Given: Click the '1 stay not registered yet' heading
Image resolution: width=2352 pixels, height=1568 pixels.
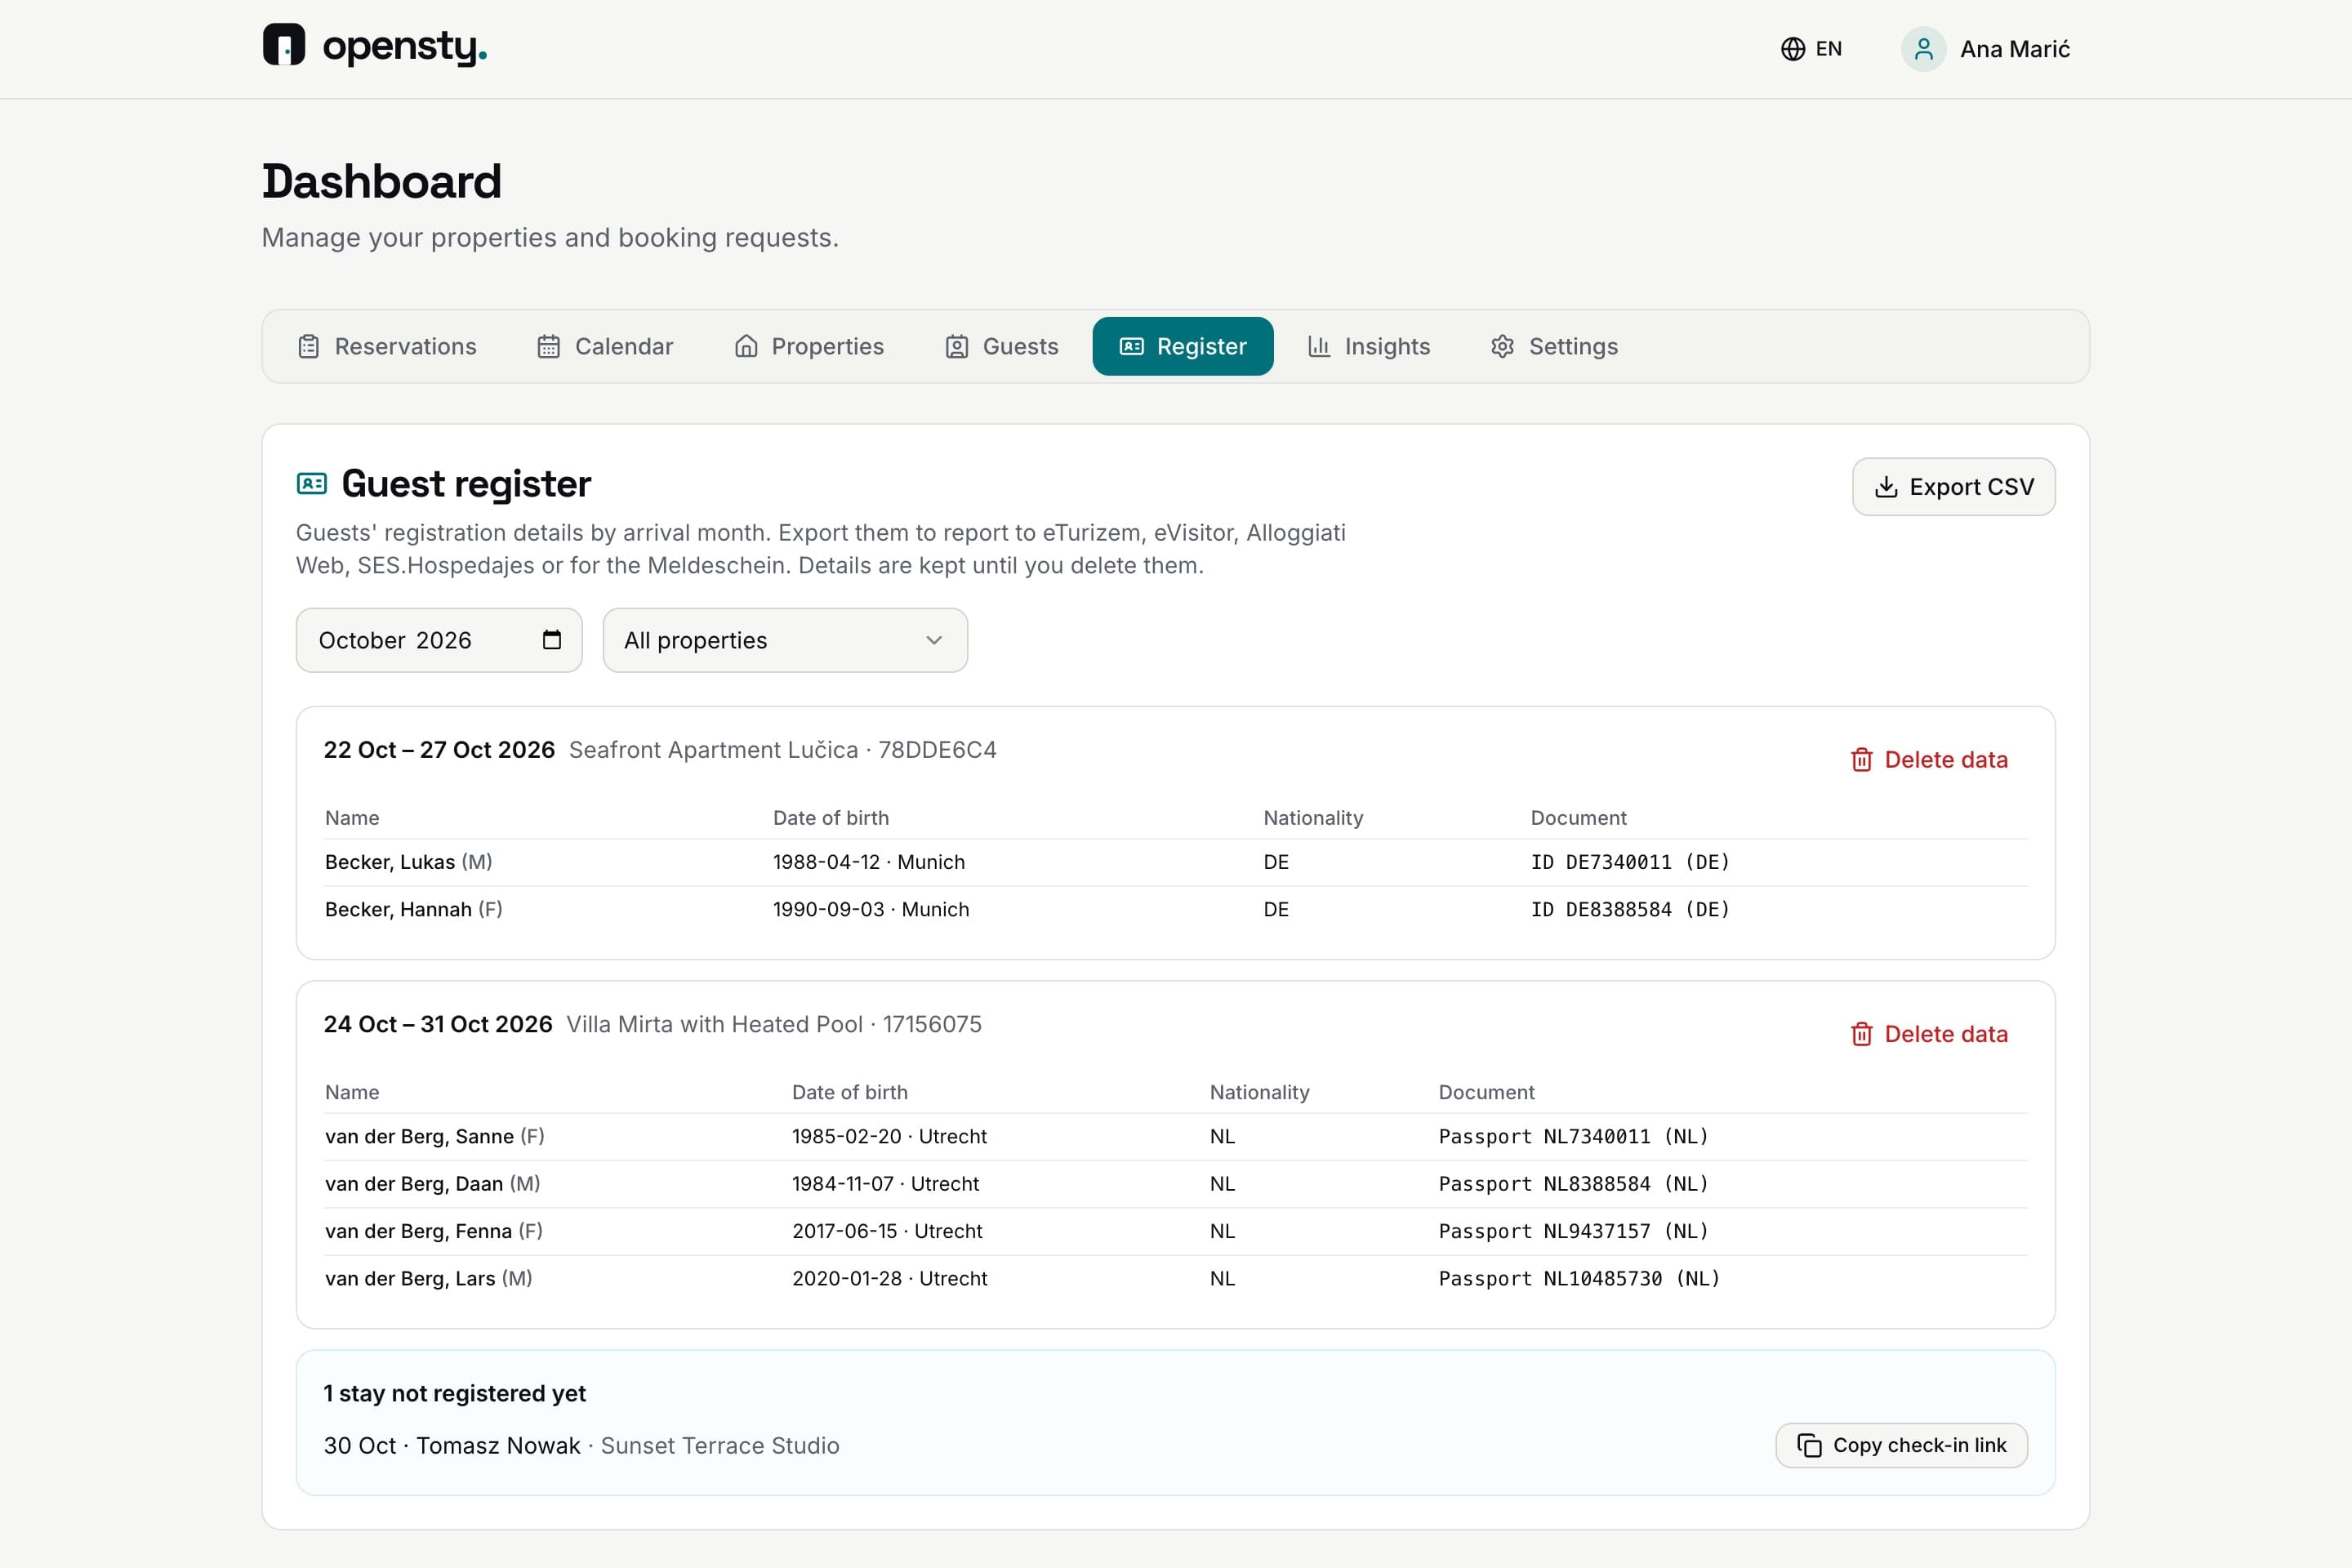Looking at the screenshot, I should (455, 1393).
